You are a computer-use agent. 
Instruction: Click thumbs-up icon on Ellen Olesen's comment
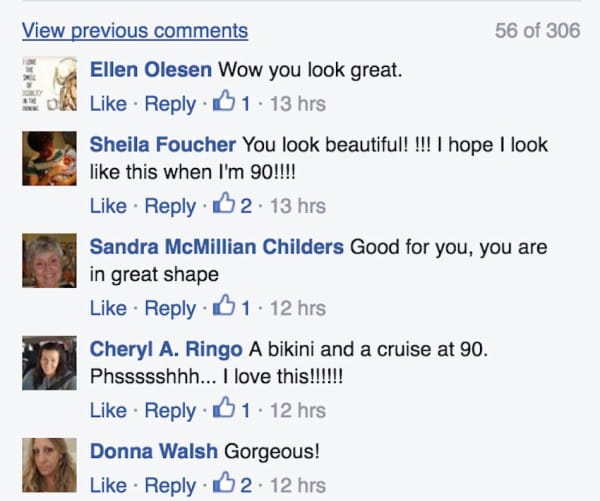(225, 103)
